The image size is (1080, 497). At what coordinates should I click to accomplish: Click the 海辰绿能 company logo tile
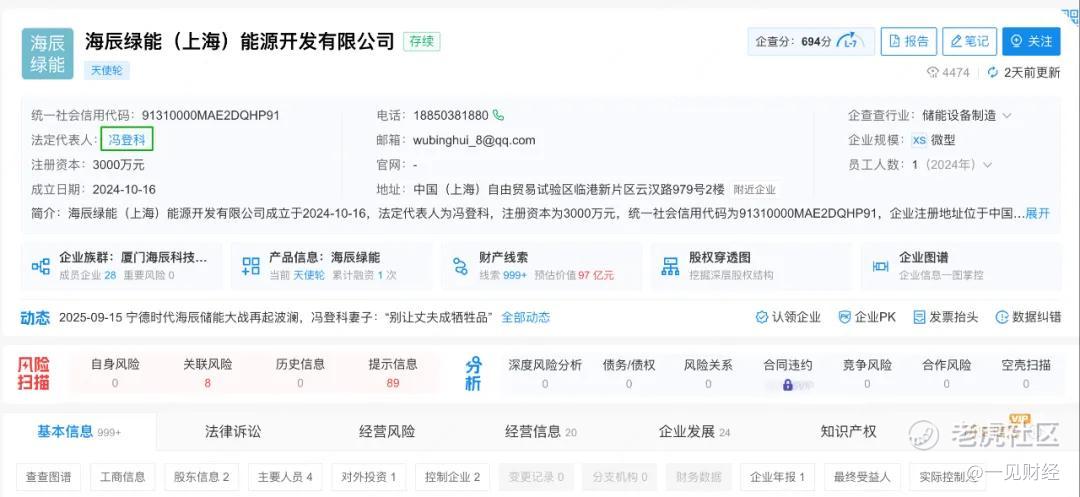coord(48,54)
